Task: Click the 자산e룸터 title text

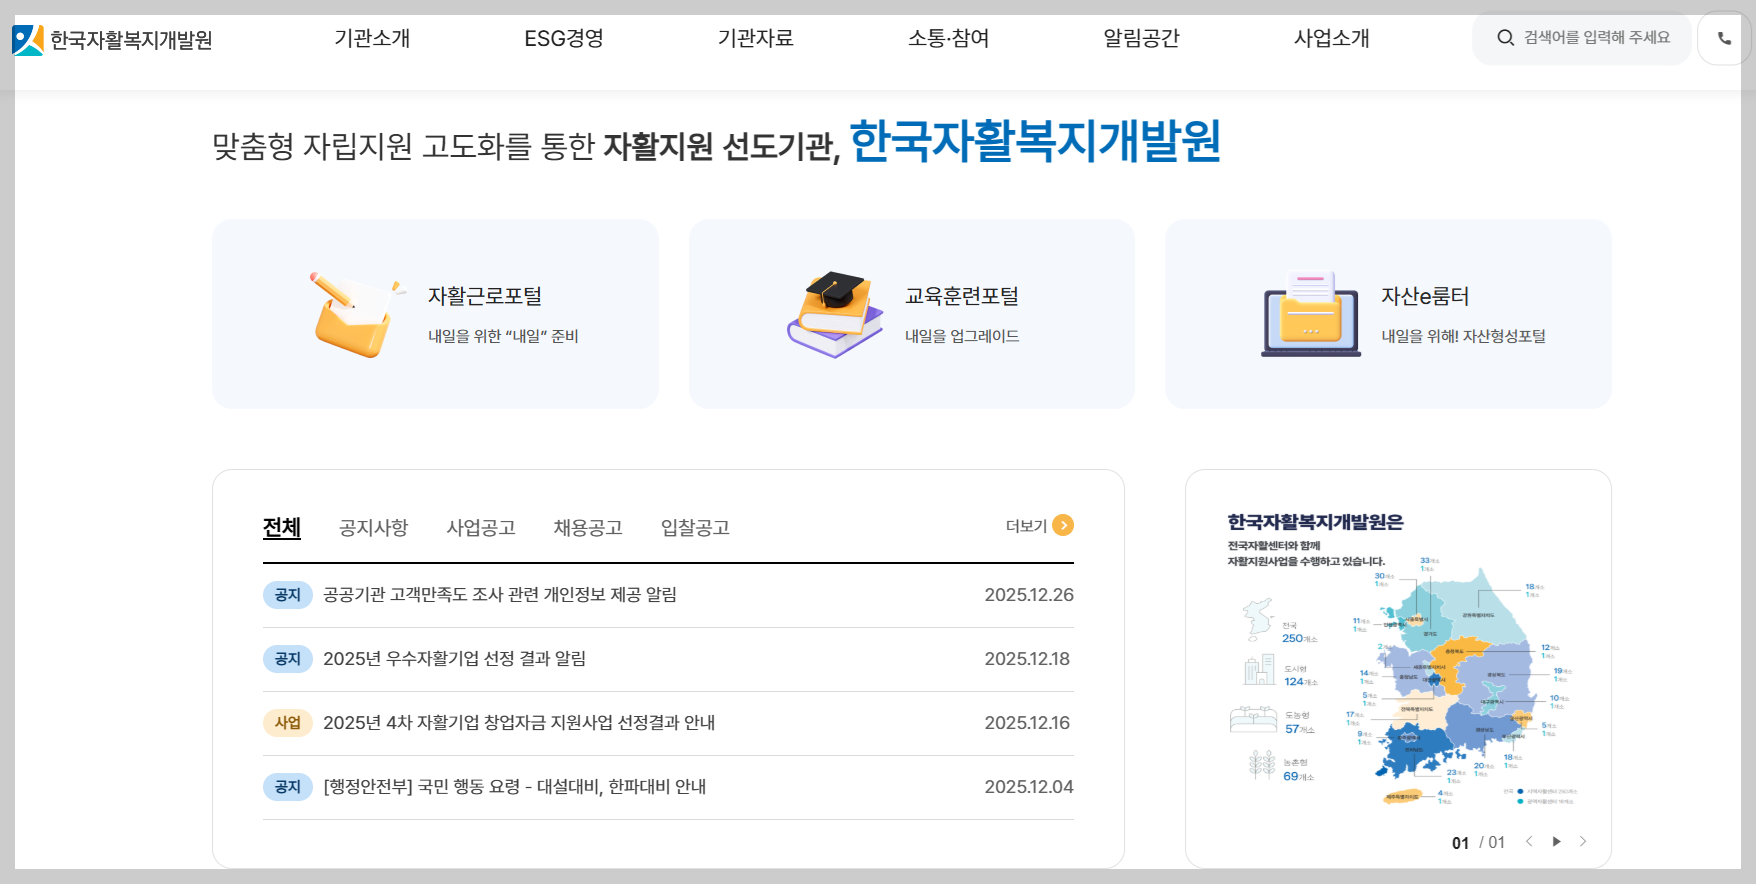Action: 1425,296
